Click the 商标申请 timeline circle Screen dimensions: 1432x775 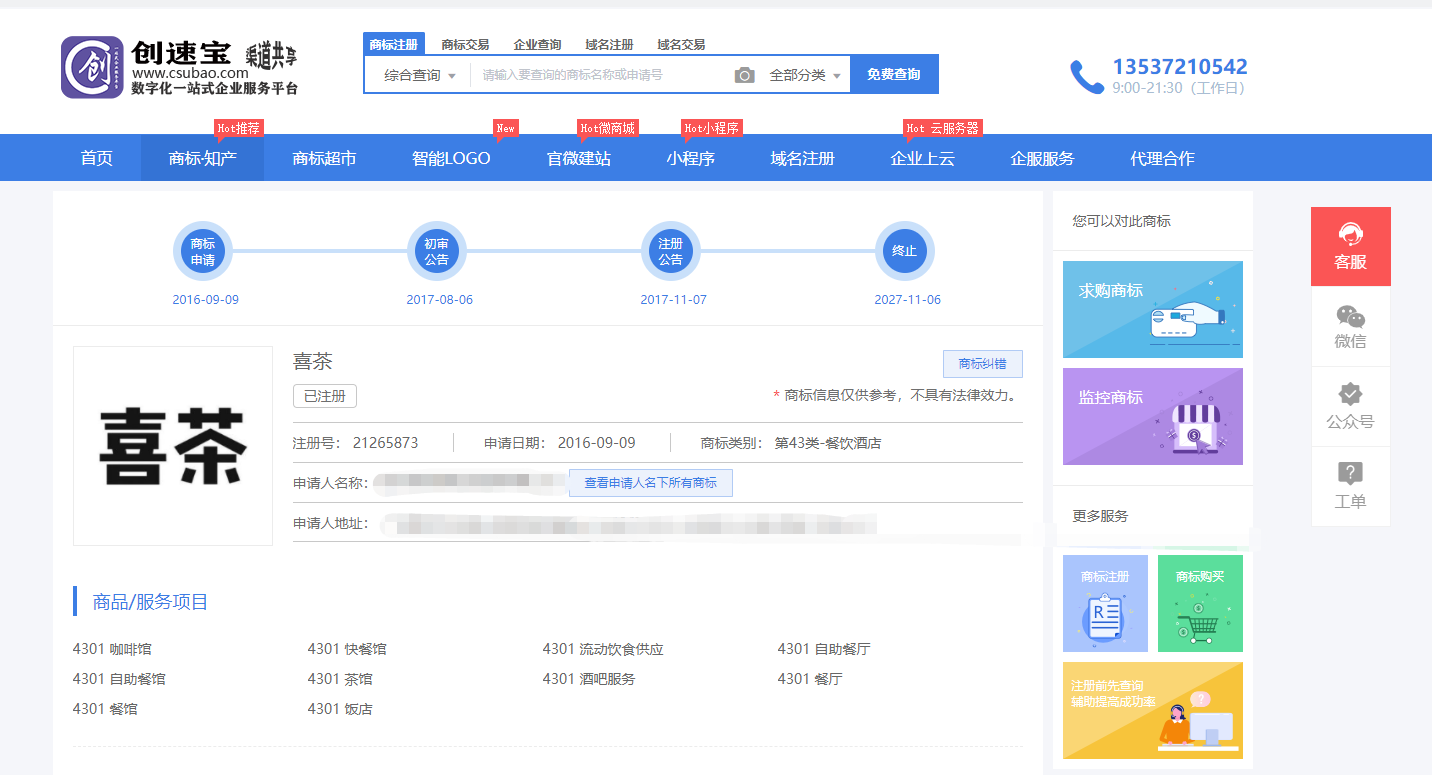tap(203, 251)
